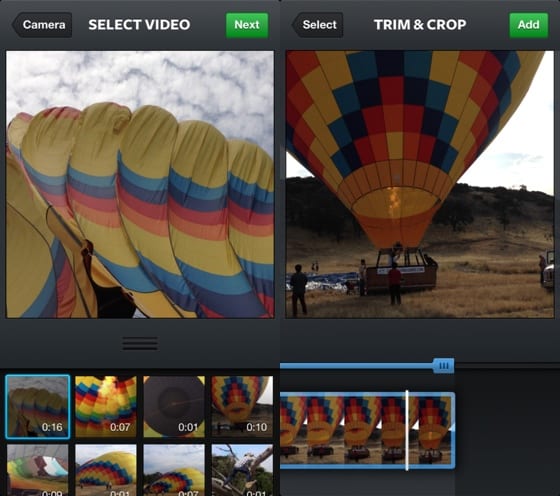Select second-row 0:07 balloon field thumbnail
Viewport: 560px width, 496px height.
[x=174, y=470]
